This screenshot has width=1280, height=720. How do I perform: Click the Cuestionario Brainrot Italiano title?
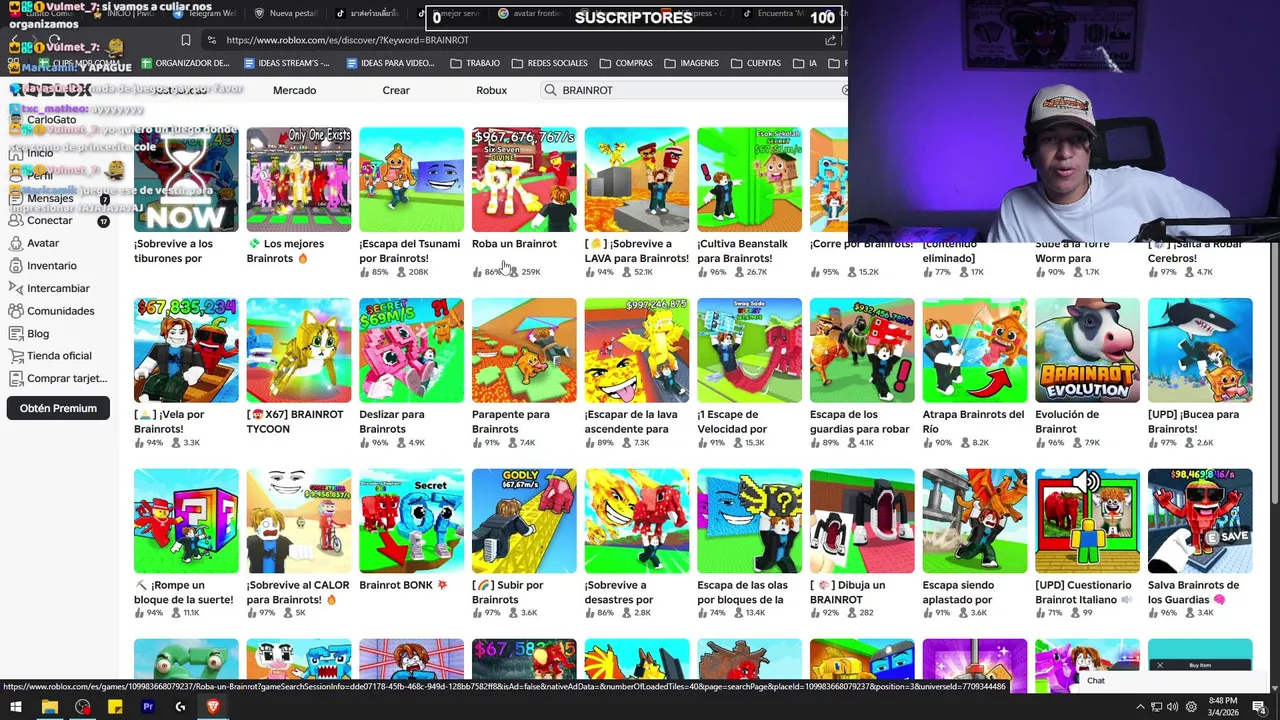point(1084,592)
